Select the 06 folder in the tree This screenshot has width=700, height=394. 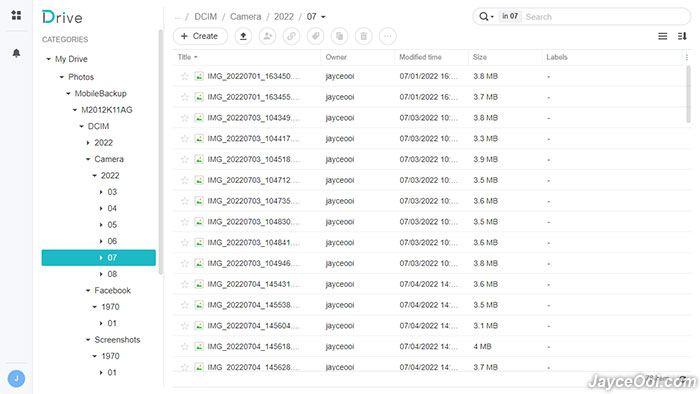(x=112, y=241)
